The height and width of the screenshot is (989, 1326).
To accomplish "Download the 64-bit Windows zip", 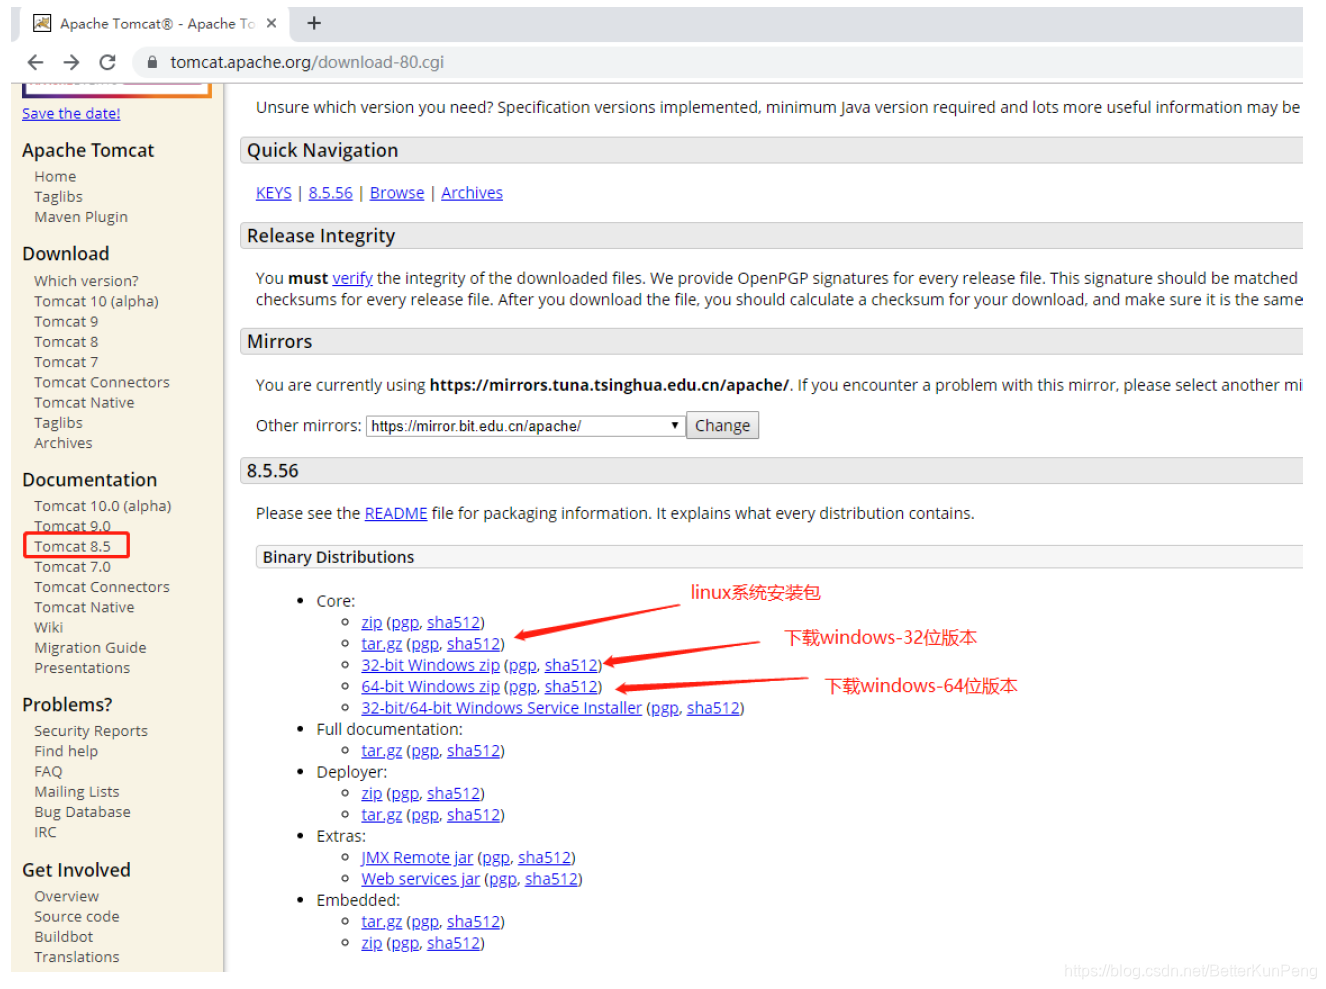I will point(431,687).
